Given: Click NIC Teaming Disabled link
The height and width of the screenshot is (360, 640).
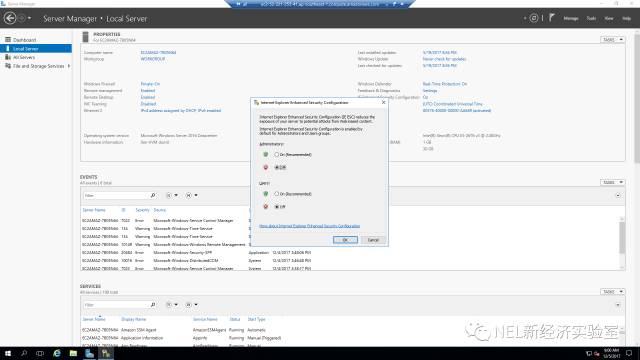Looking at the screenshot, I should coord(148,104).
